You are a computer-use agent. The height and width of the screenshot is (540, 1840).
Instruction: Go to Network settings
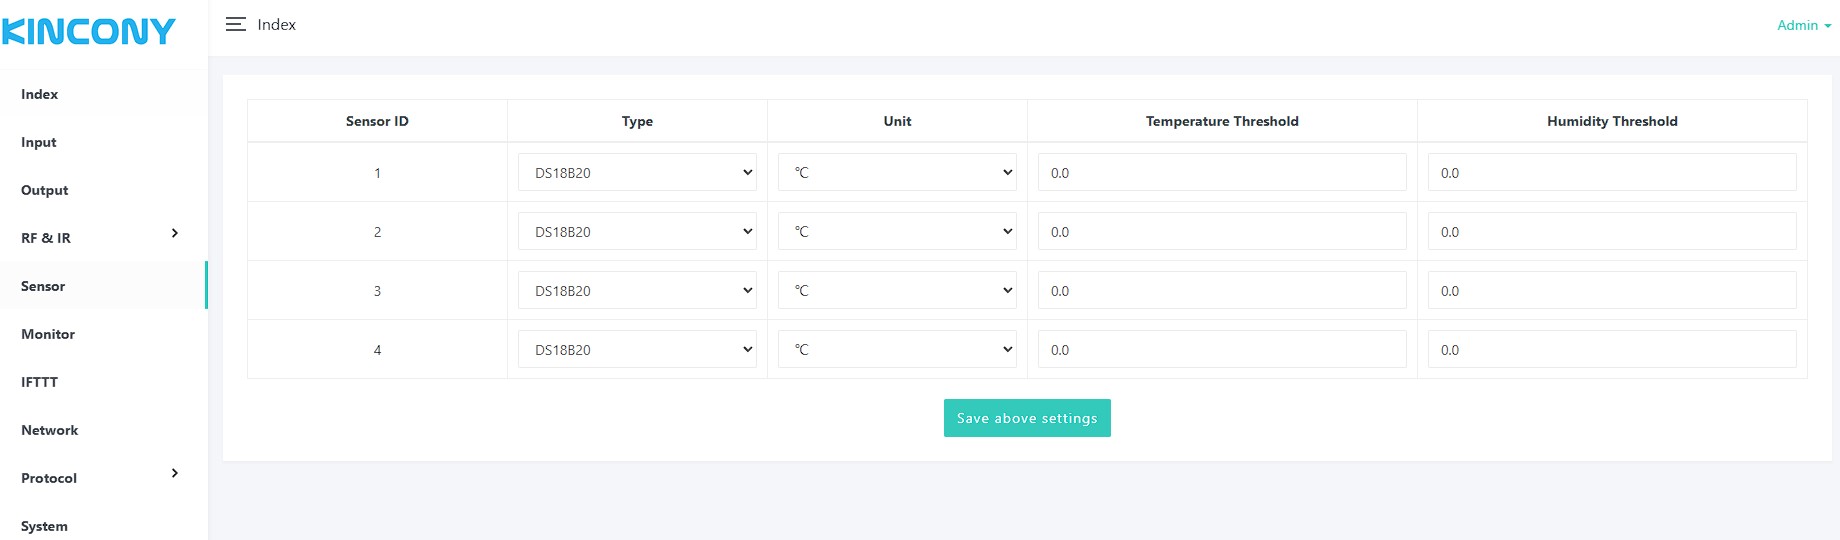(x=50, y=430)
